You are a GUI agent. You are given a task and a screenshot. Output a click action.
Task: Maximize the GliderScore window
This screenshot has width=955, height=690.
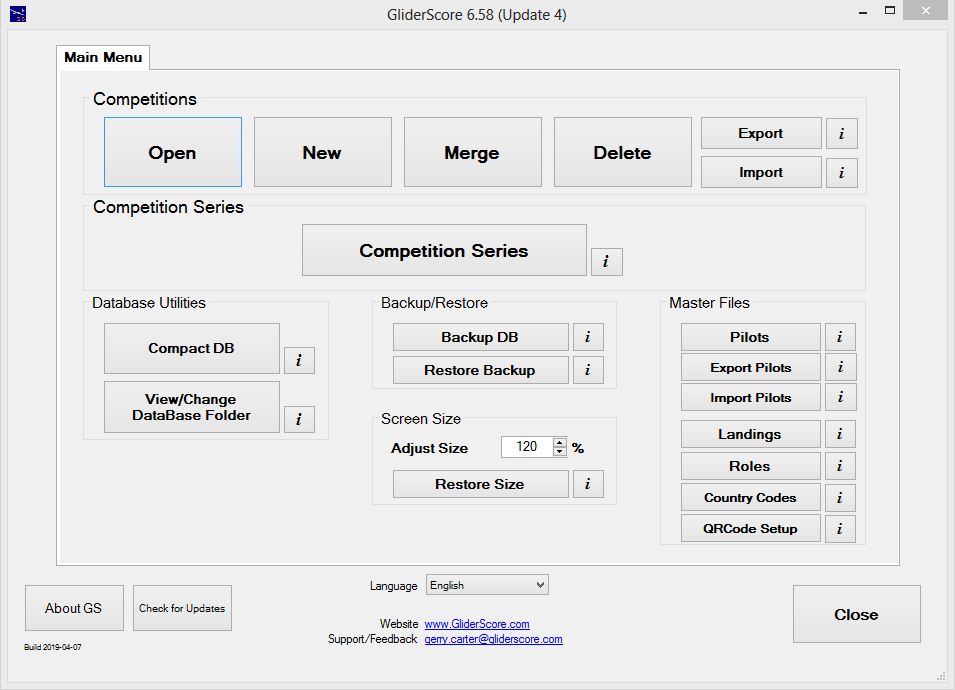(x=890, y=11)
